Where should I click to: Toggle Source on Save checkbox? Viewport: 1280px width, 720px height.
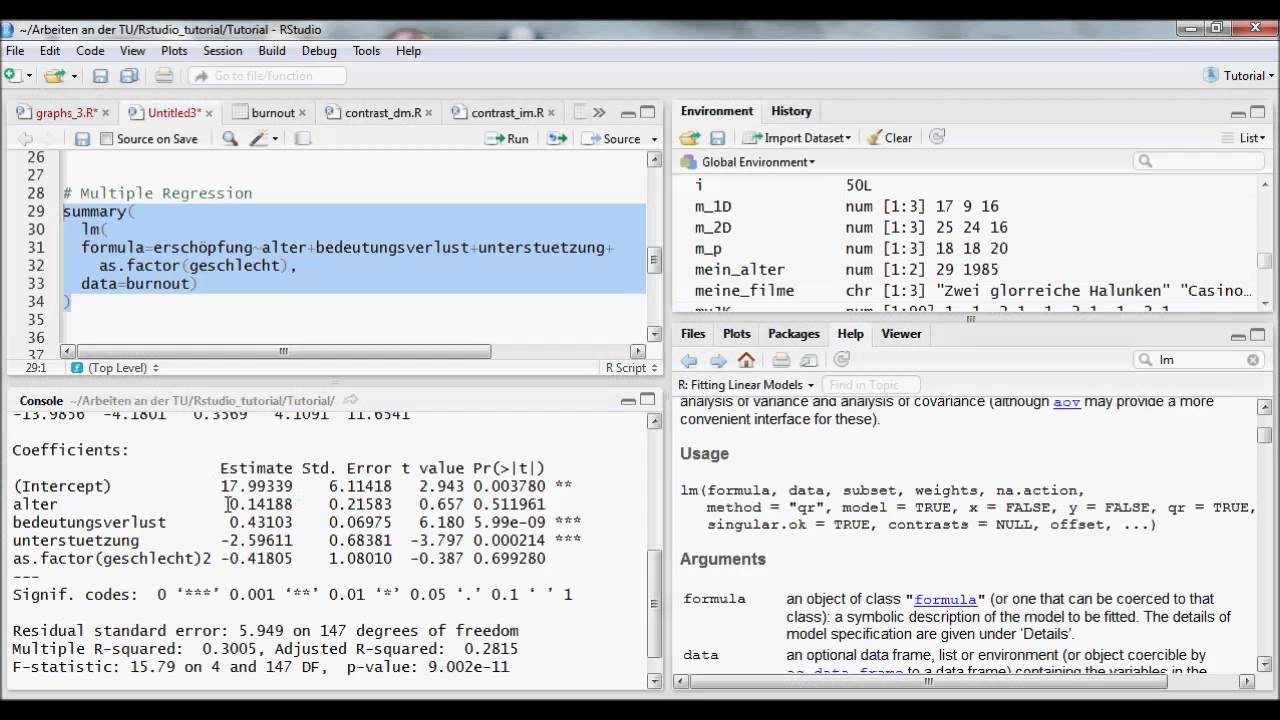point(107,139)
